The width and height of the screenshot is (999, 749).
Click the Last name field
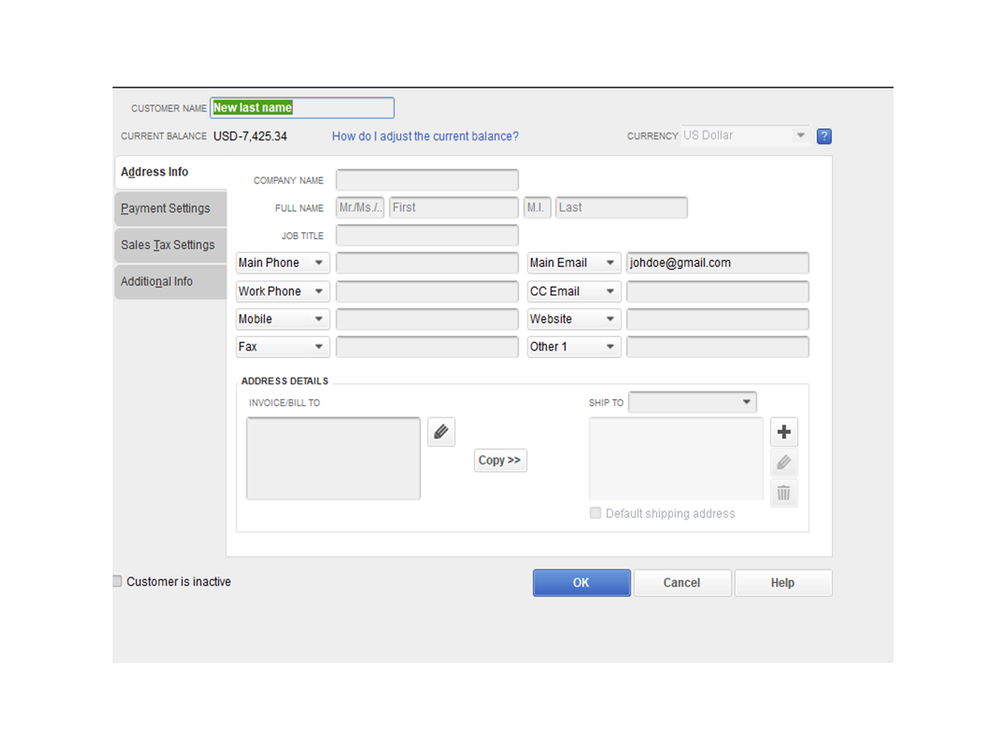[621, 208]
